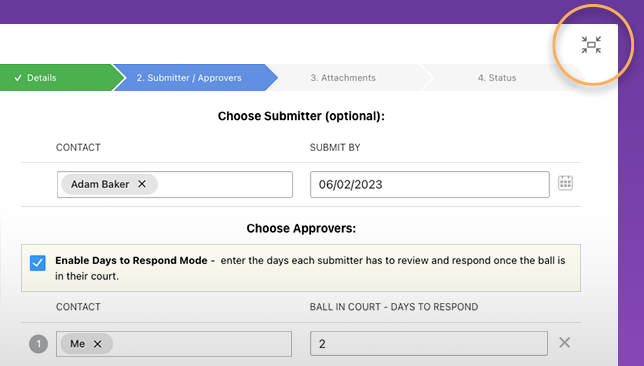This screenshot has width=644, height=366.
Task: Open the 3. Attachments step
Action: click(349, 78)
